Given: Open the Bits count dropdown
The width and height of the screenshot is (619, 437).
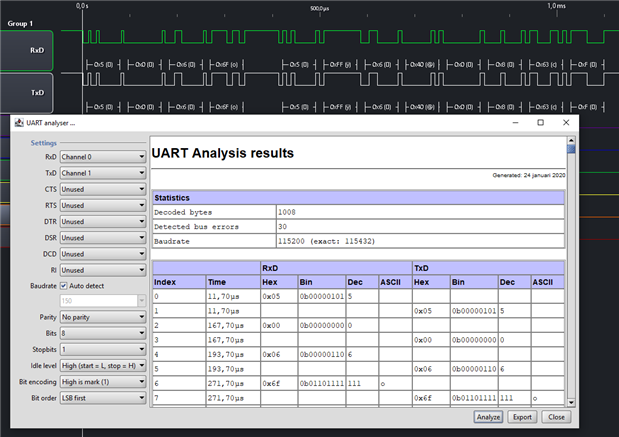Looking at the screenshot, I should [103, 334].
